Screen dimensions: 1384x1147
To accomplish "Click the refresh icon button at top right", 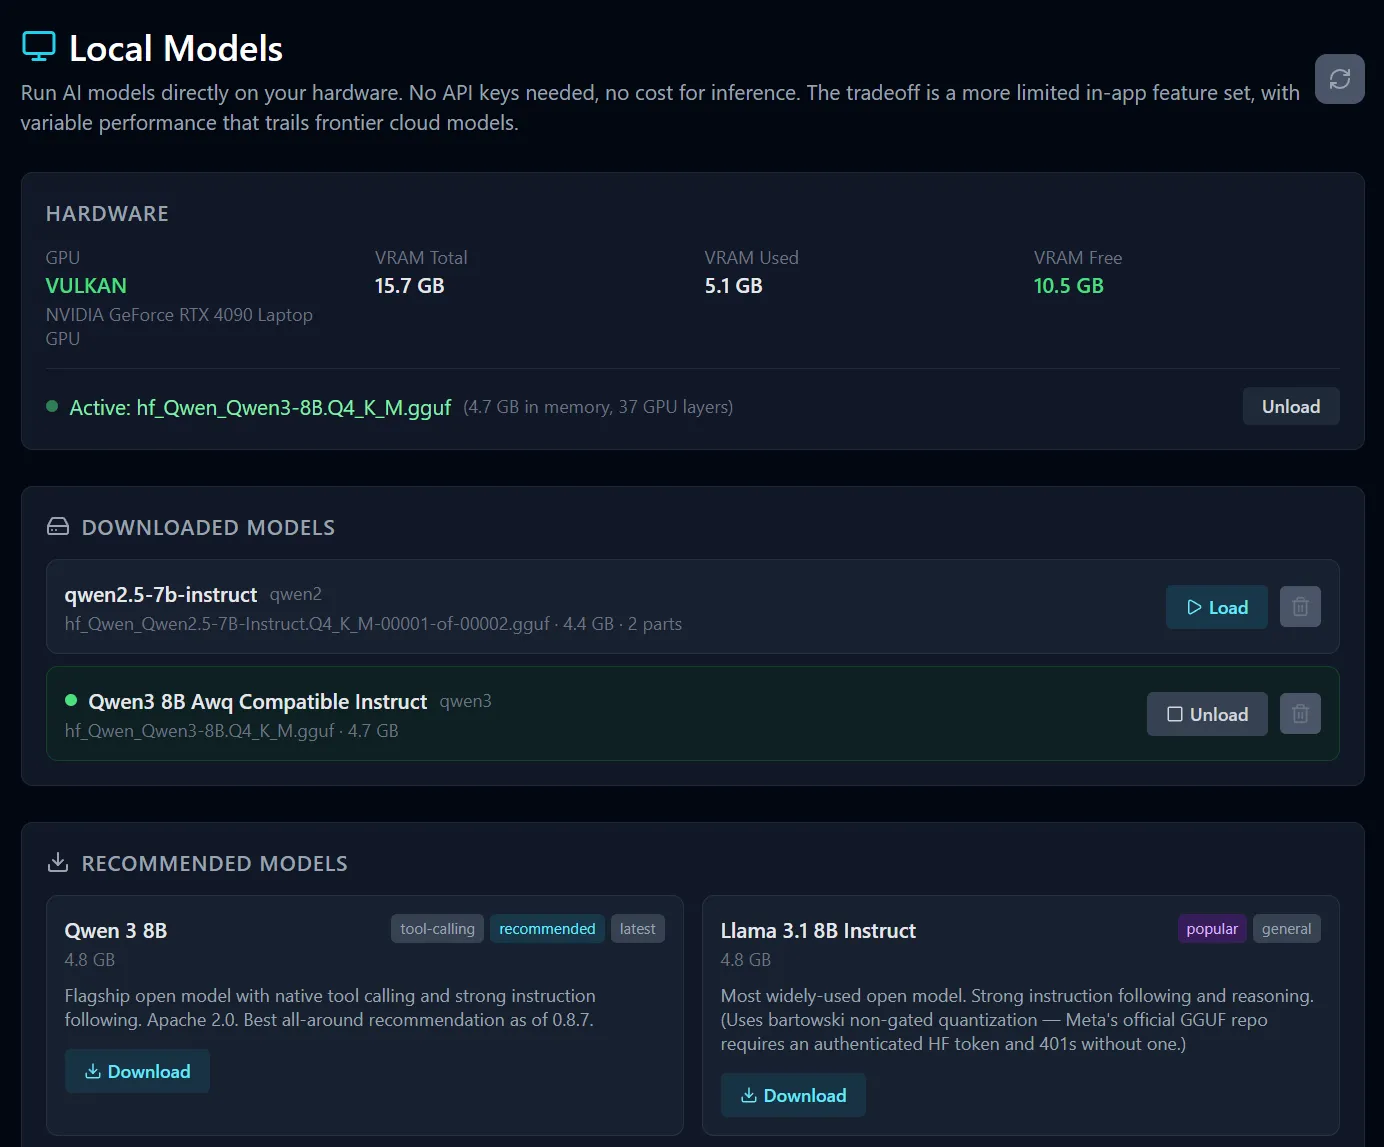I will [x=1339, y=79].
